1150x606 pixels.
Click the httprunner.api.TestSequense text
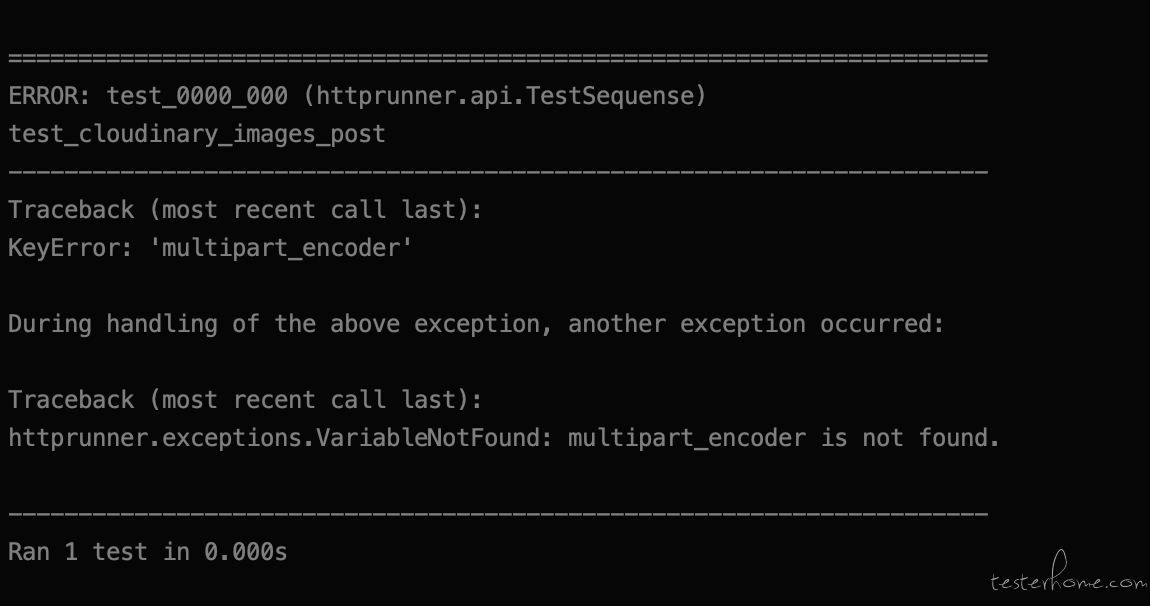coord(505,95)
